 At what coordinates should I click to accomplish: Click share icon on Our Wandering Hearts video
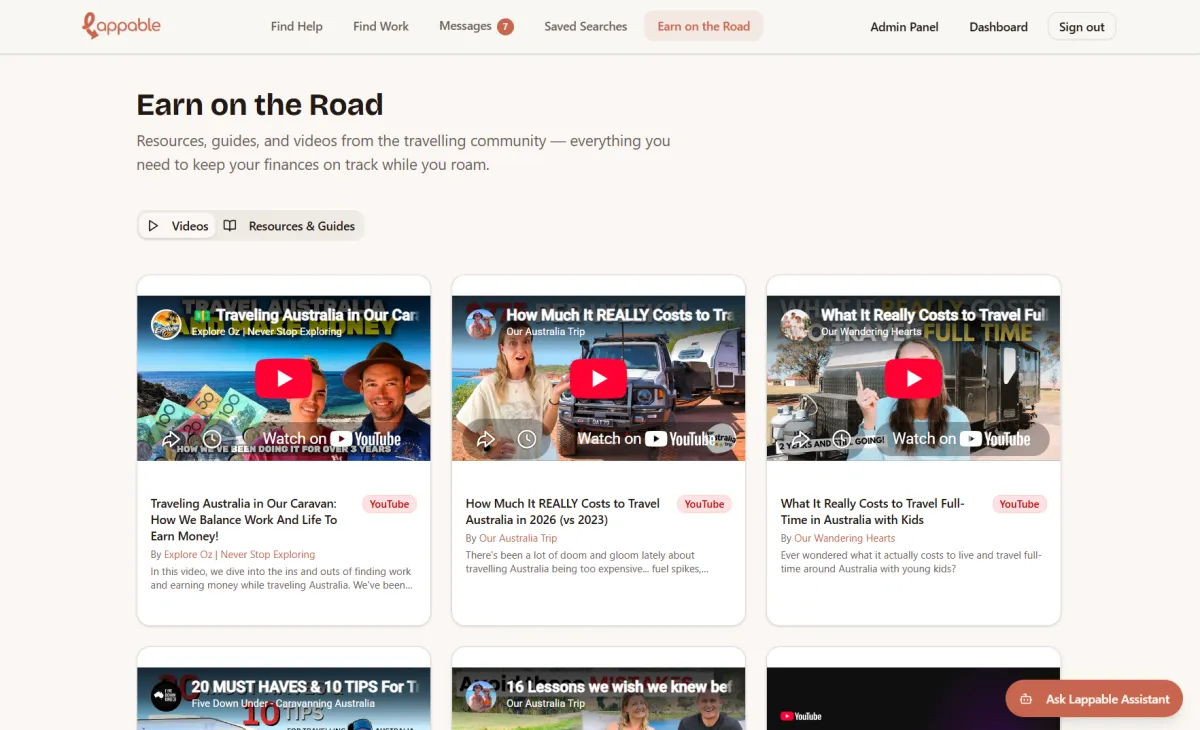(x=801, y=439)
